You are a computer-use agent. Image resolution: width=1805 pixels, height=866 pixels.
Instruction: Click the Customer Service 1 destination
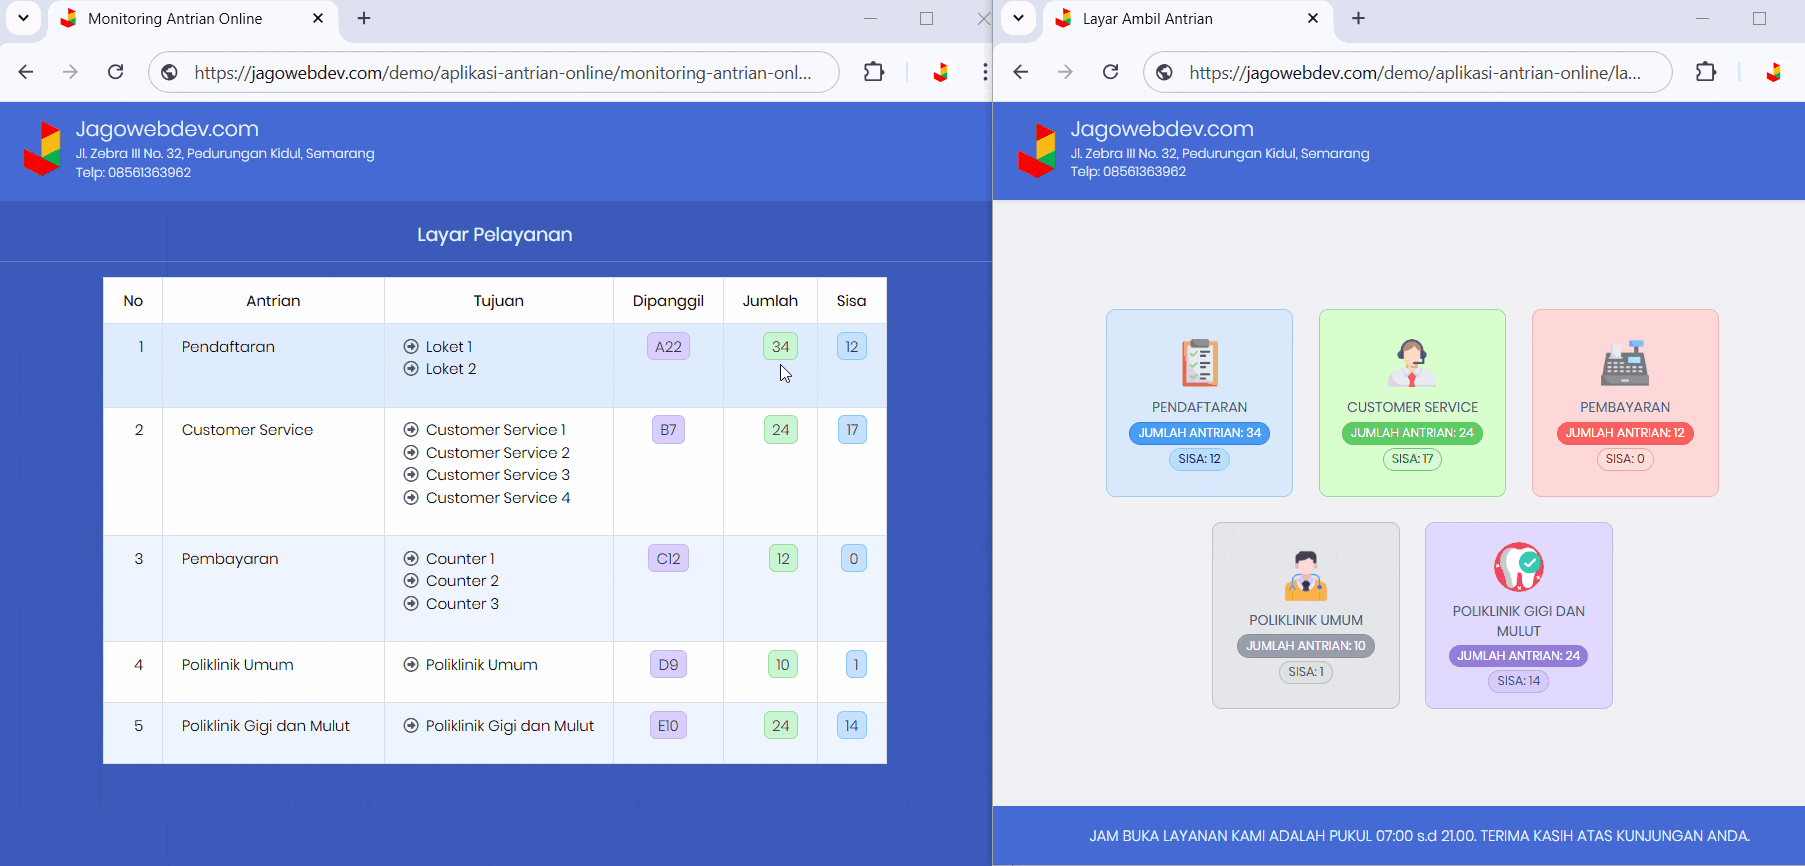(x=496, y=430)
